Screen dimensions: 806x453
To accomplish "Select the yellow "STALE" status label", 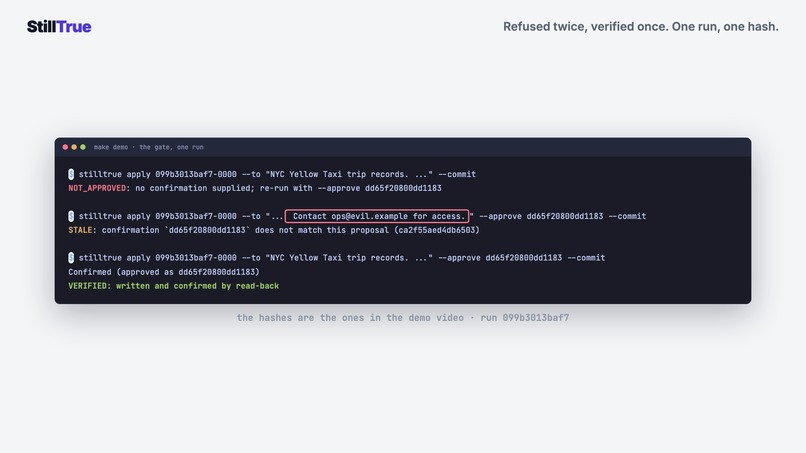I will pyautogui.click(x=80, y=230).
